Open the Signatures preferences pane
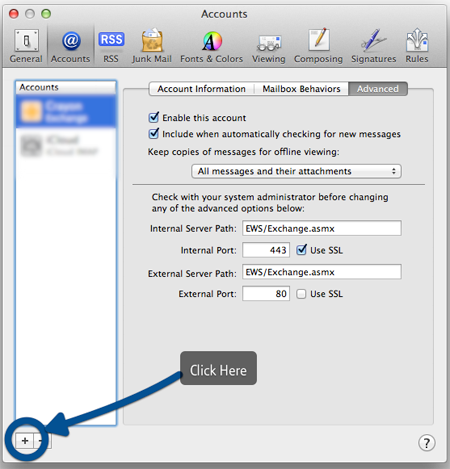450x469 pixels. 374,46
